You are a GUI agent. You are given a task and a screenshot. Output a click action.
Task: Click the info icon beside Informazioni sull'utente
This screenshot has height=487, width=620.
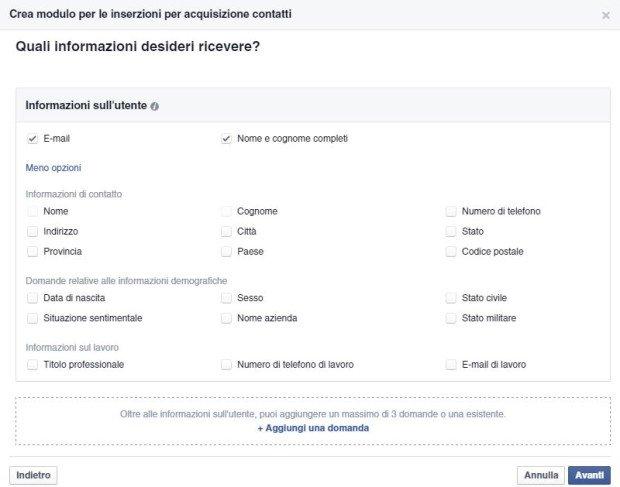(155, 106)
